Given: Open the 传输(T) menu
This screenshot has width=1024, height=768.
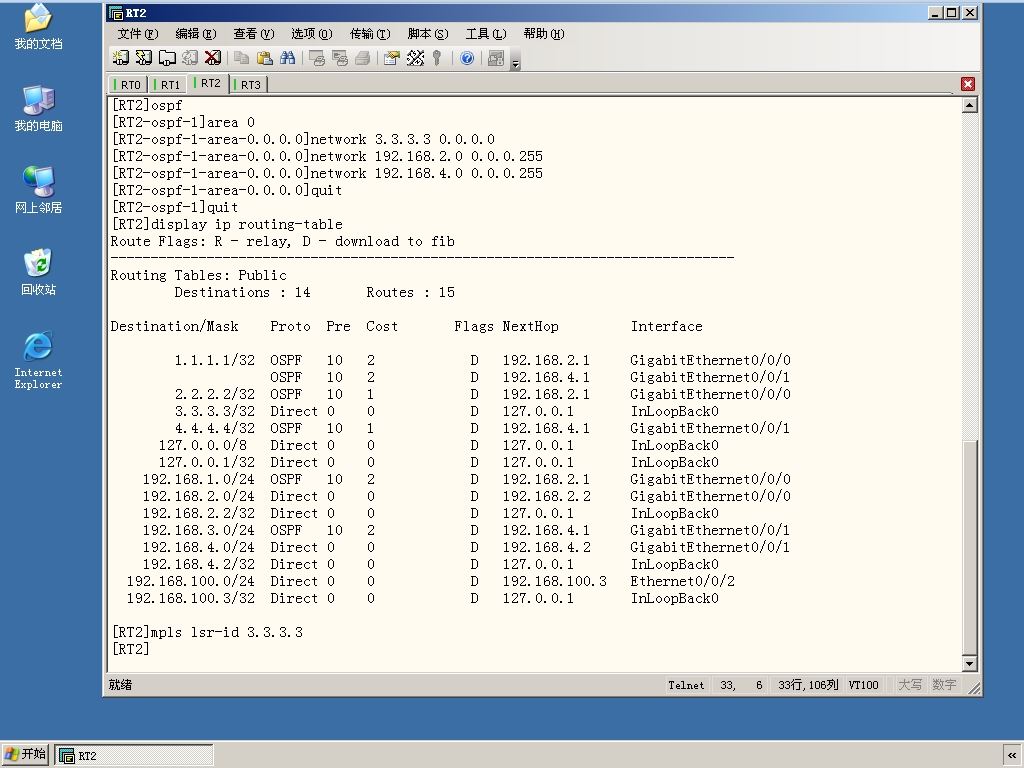Looking at the screenshot, I should [370, 34].
